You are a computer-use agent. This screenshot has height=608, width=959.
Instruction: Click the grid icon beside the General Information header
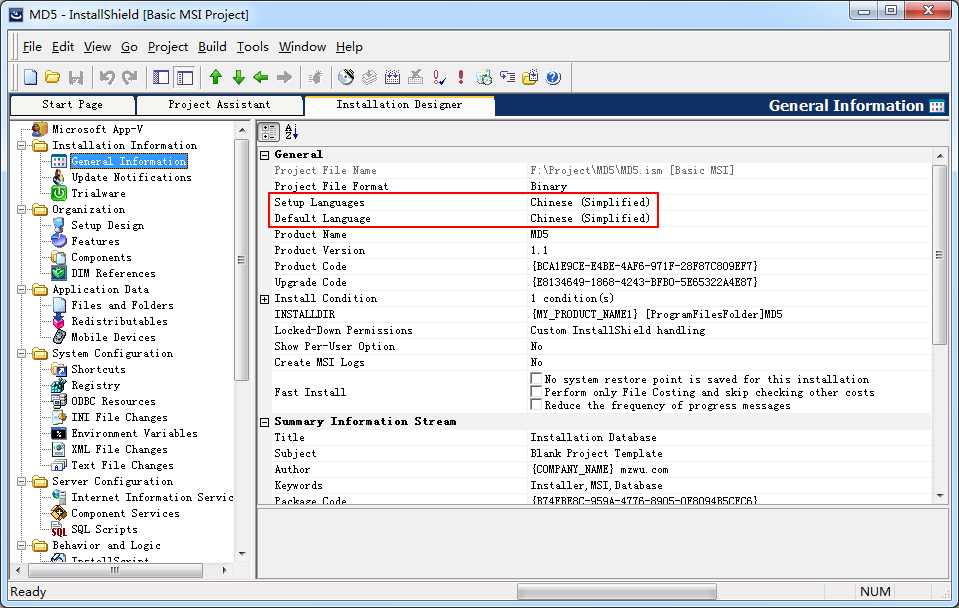(x=937, y=106)
